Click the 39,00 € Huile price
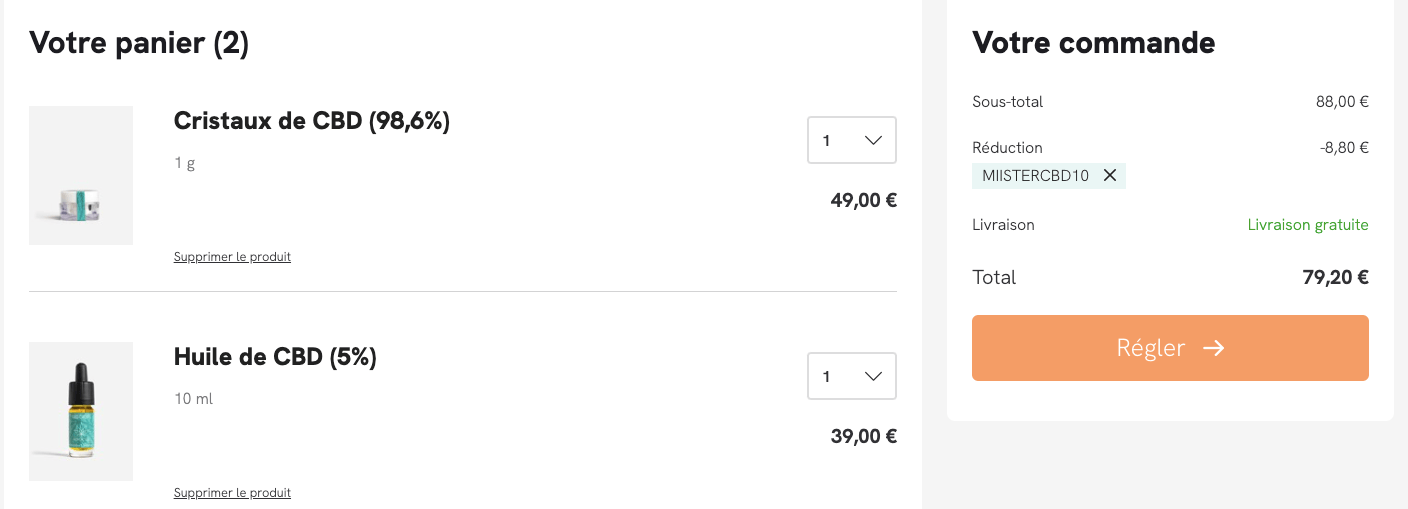 tap(864, 436)
